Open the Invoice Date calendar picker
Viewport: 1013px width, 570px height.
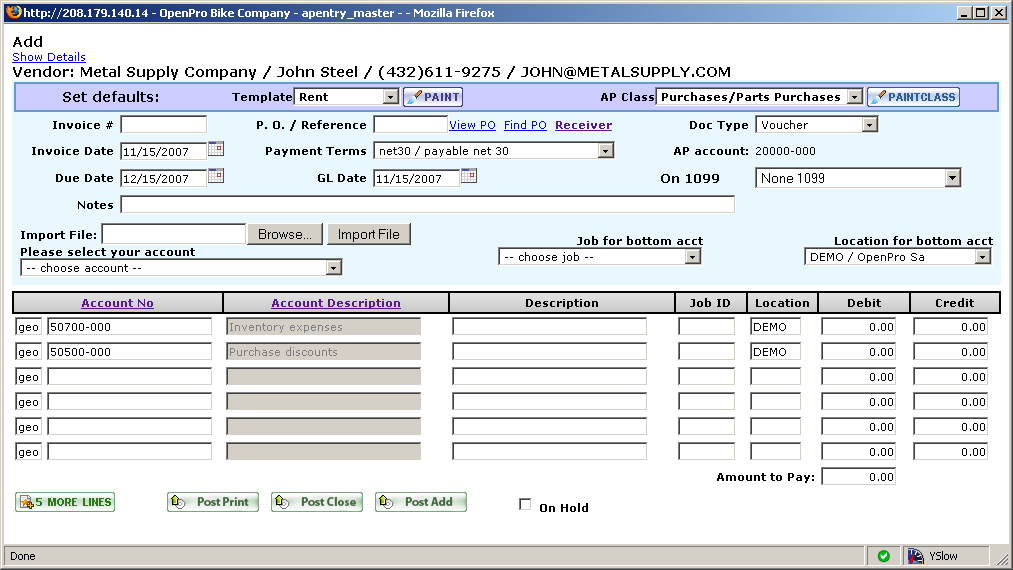(215, 150)
